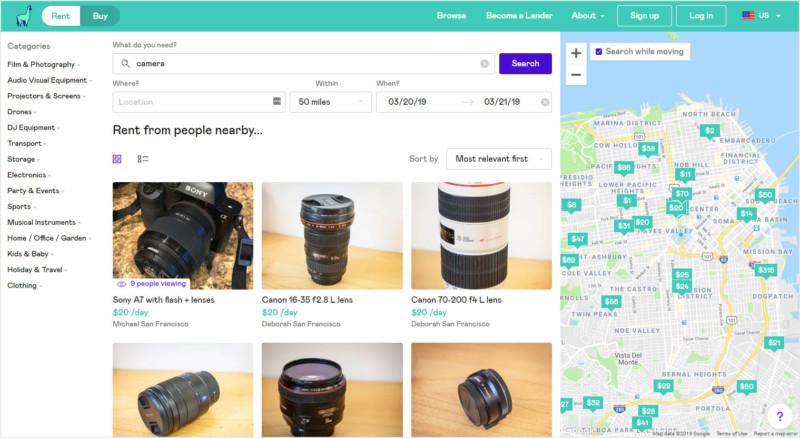
Task: Expand the Drones category
Action: tap(22, 112)
